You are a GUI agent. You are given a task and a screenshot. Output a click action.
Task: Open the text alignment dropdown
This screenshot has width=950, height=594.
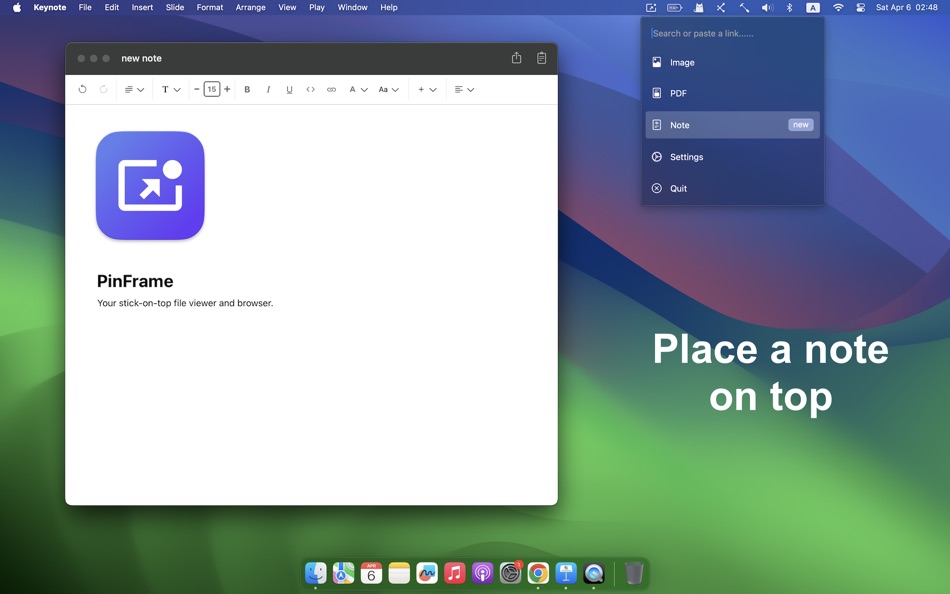click(464, 89)
